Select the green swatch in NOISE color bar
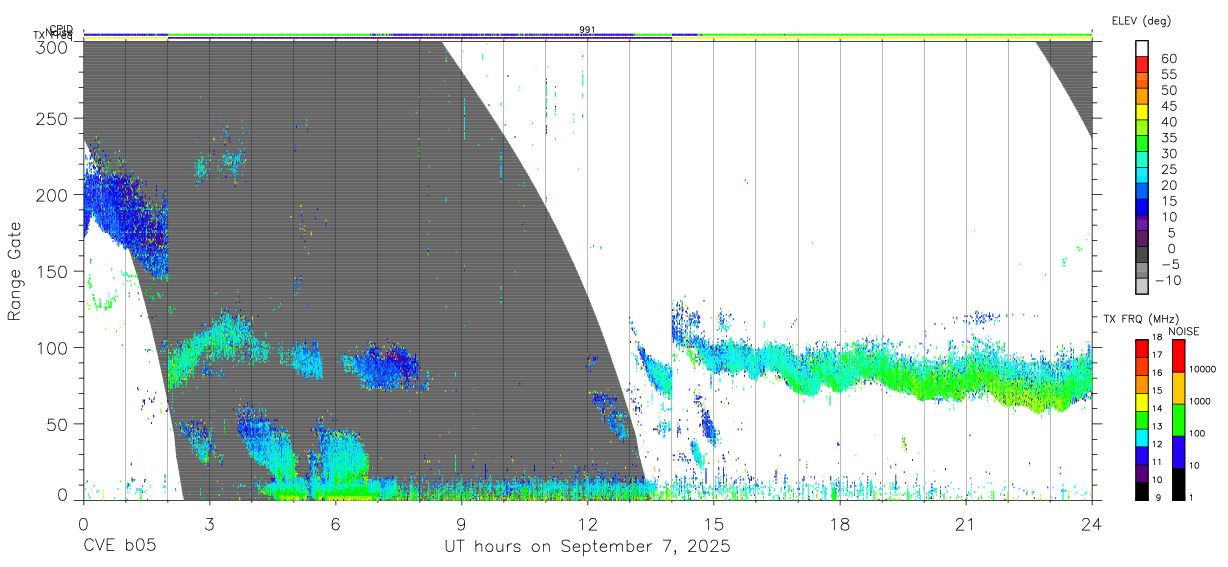Viewport: 1228px width, 567px height. click(1178, 420)
